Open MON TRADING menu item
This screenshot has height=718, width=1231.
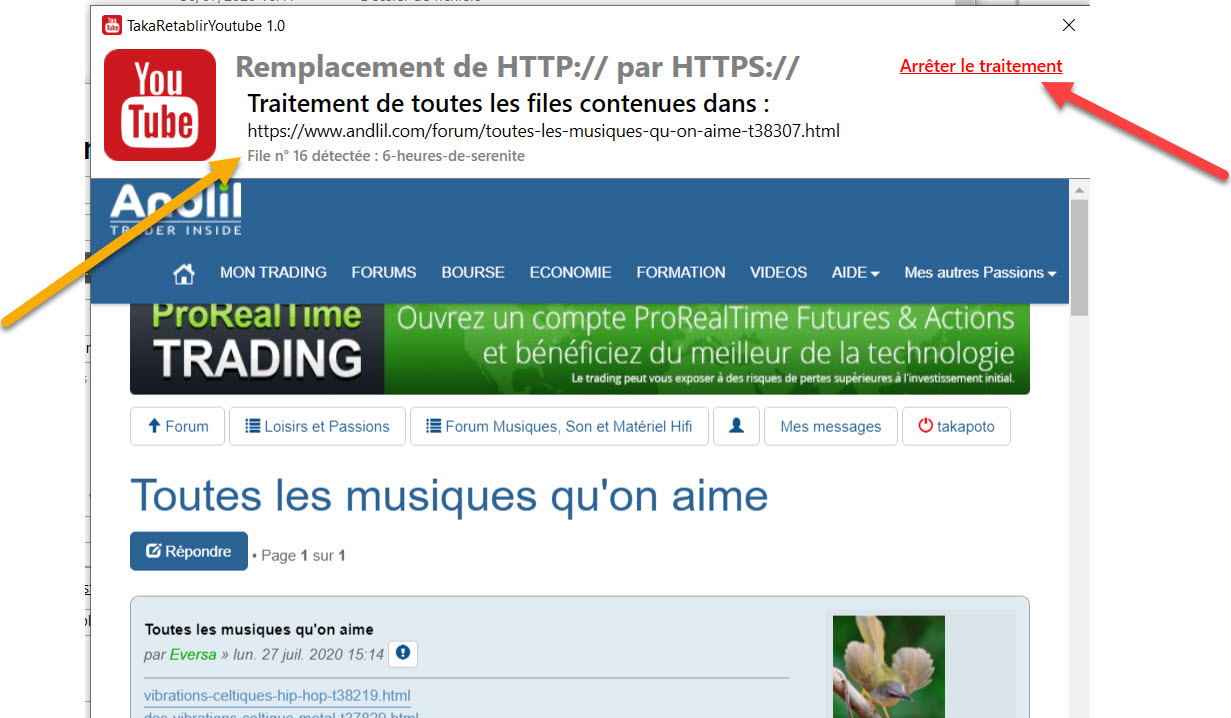[273, 273]
